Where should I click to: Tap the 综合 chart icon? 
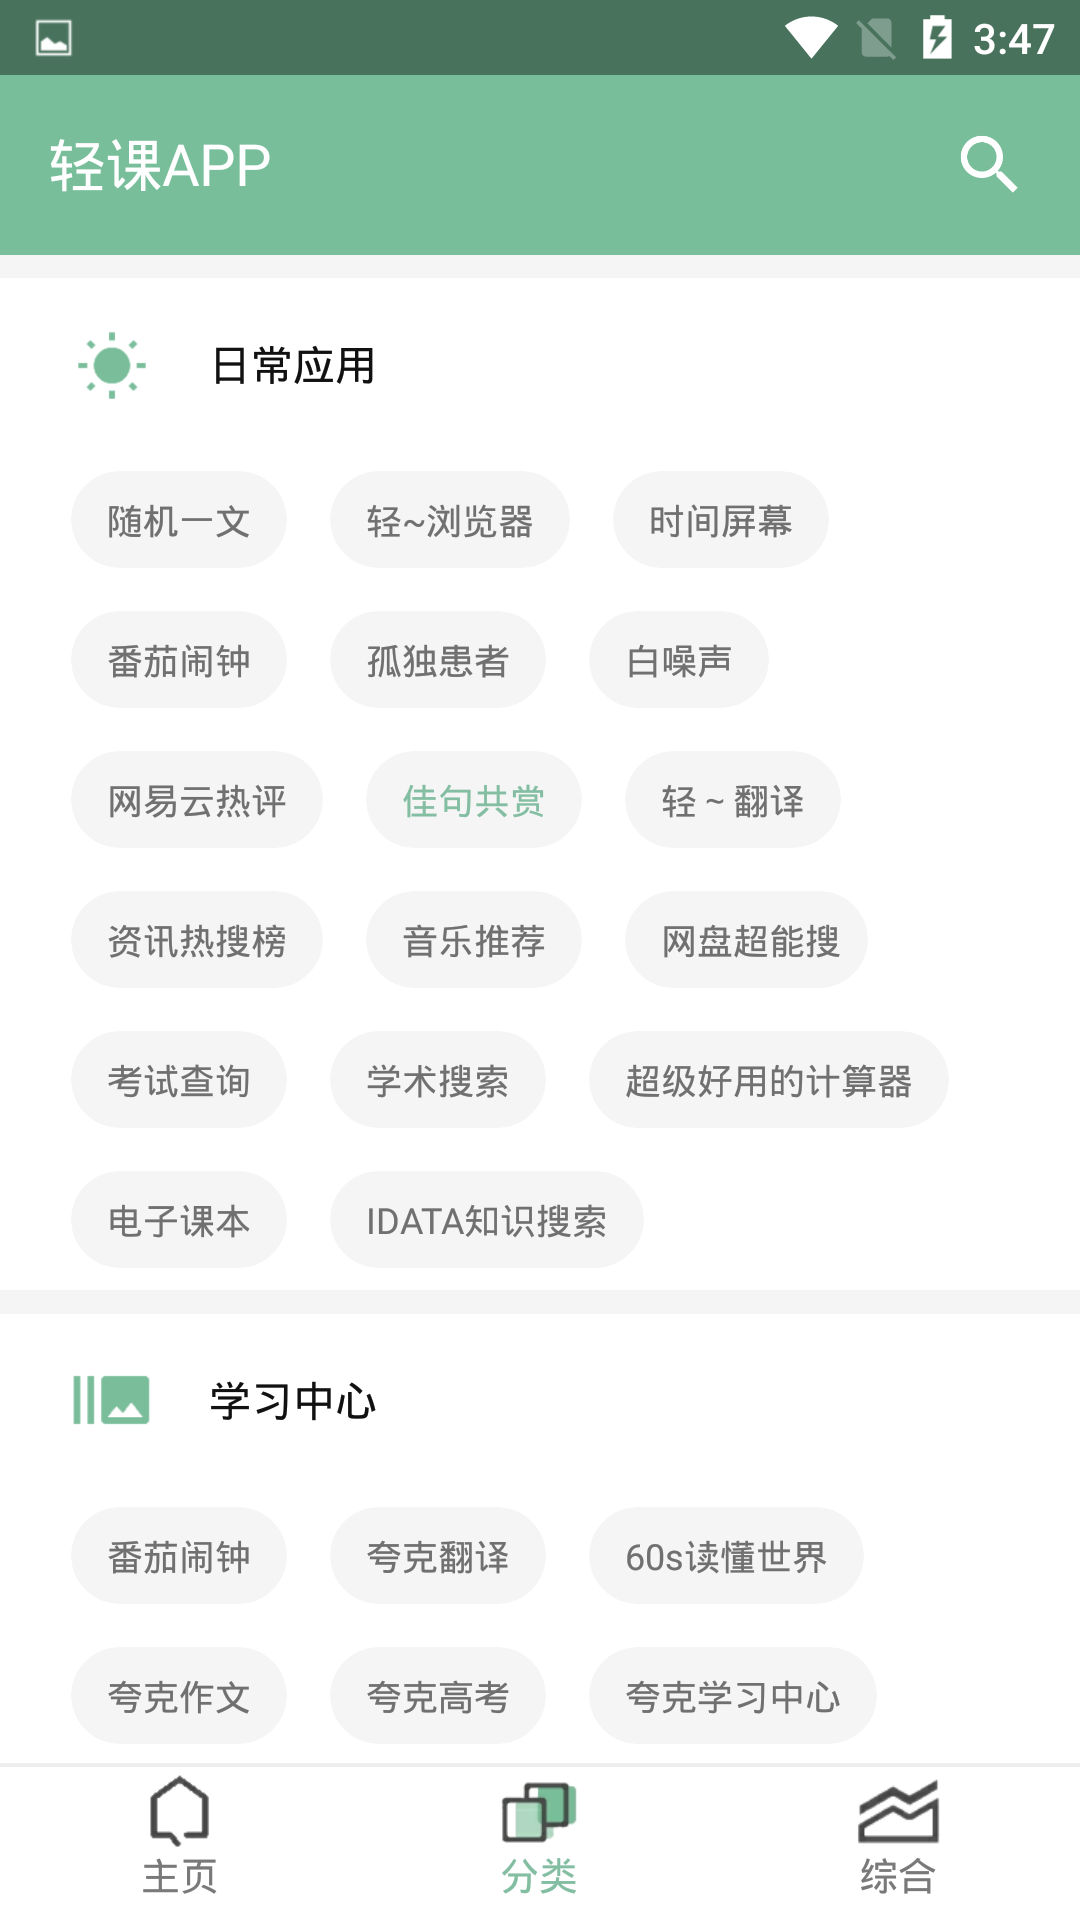point(898,1811)
